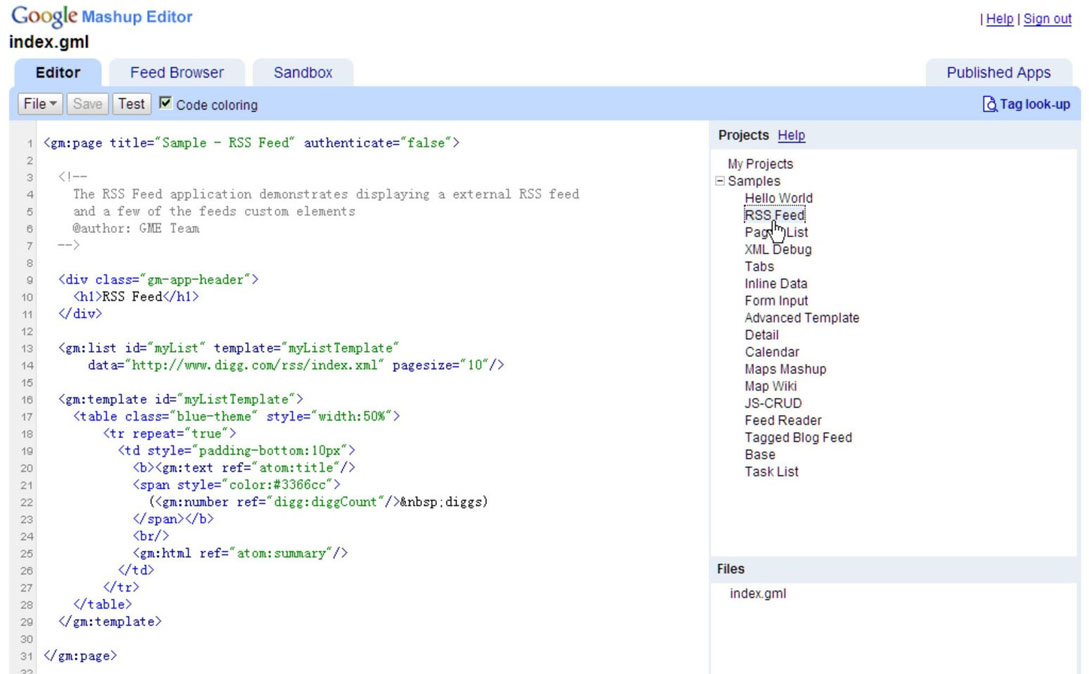The width and height of the screenshot is (1089, 674).
Task: Click the span style color line
Action: coord(237,485)
